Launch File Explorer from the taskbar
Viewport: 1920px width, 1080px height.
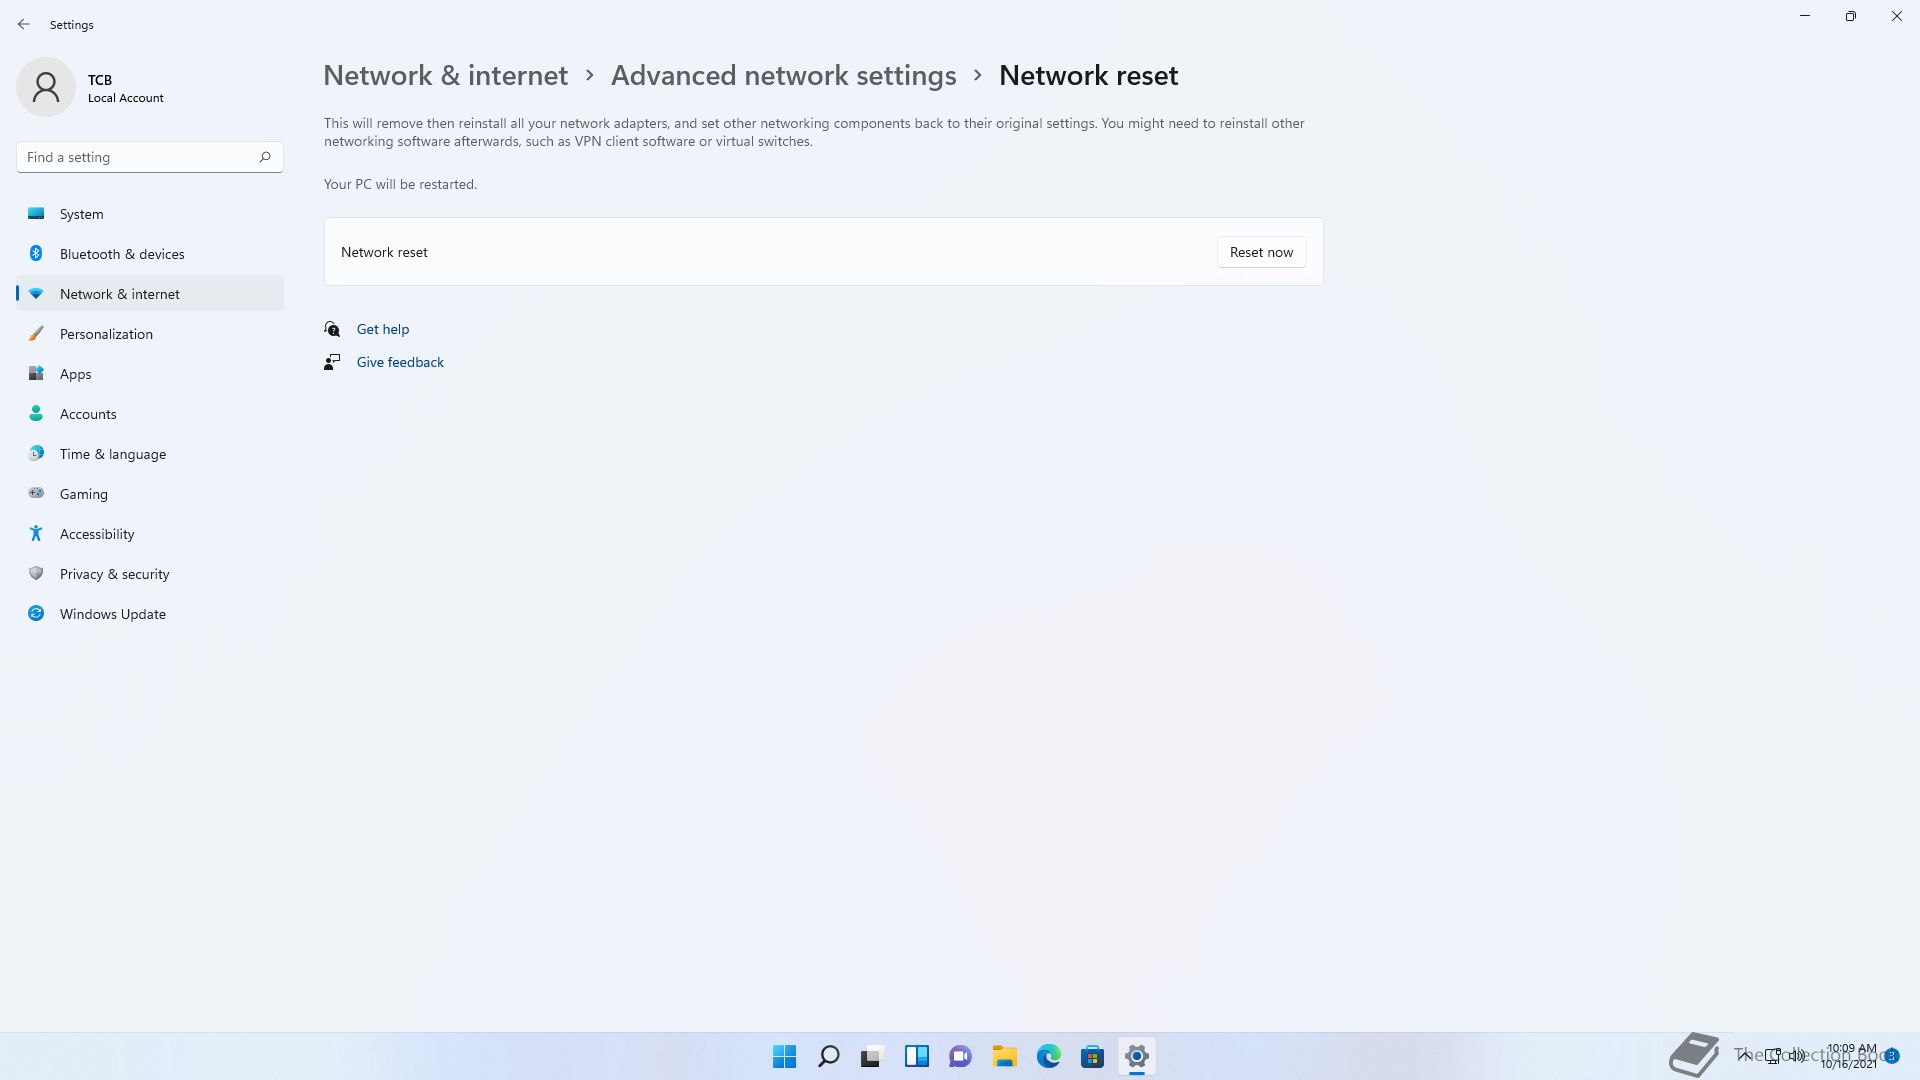pos(1005,1056)
